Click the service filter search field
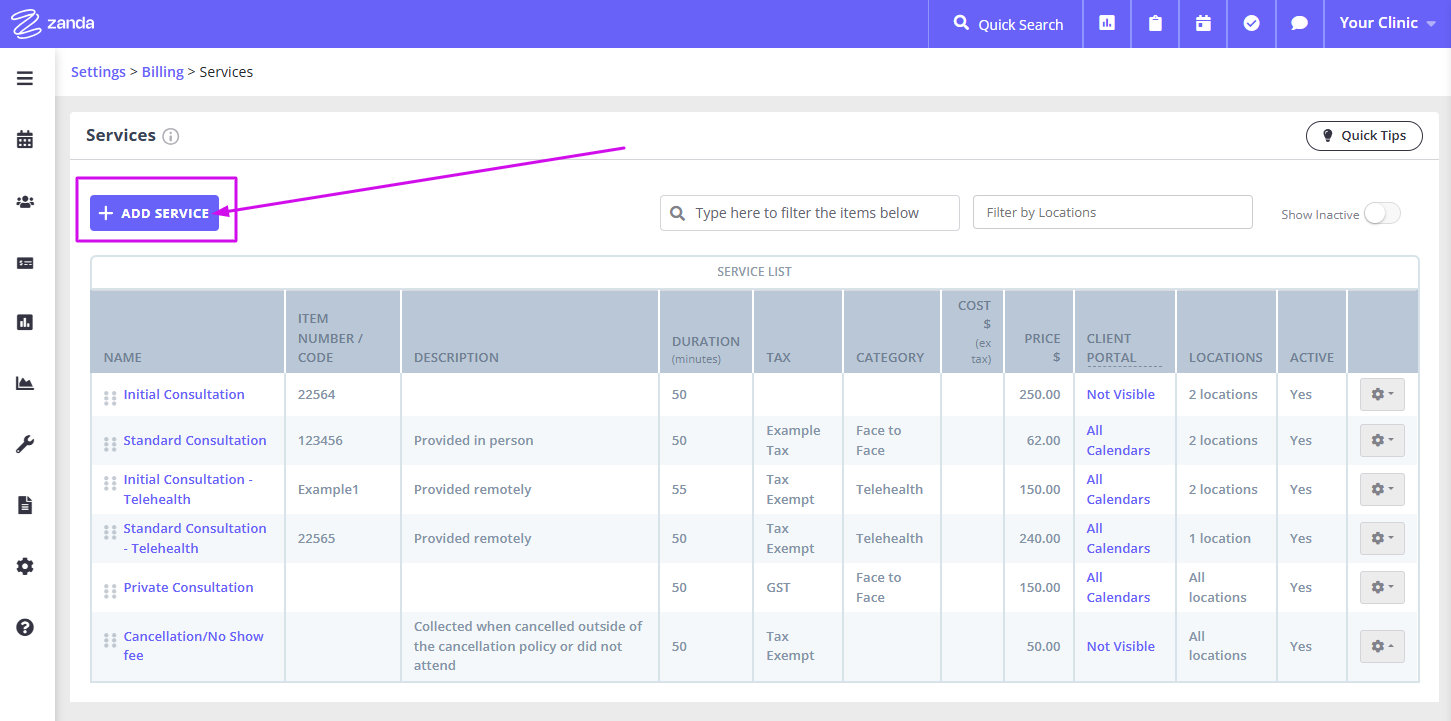 point(810,213)
